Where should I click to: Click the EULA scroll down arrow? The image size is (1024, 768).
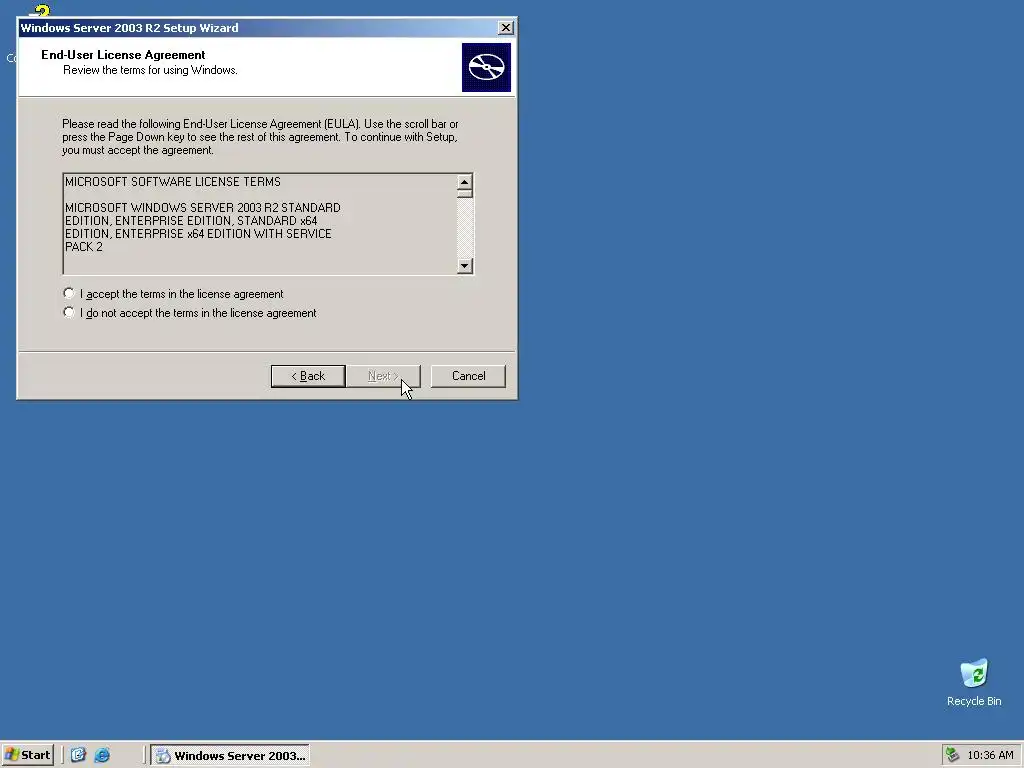click(464, 265)
